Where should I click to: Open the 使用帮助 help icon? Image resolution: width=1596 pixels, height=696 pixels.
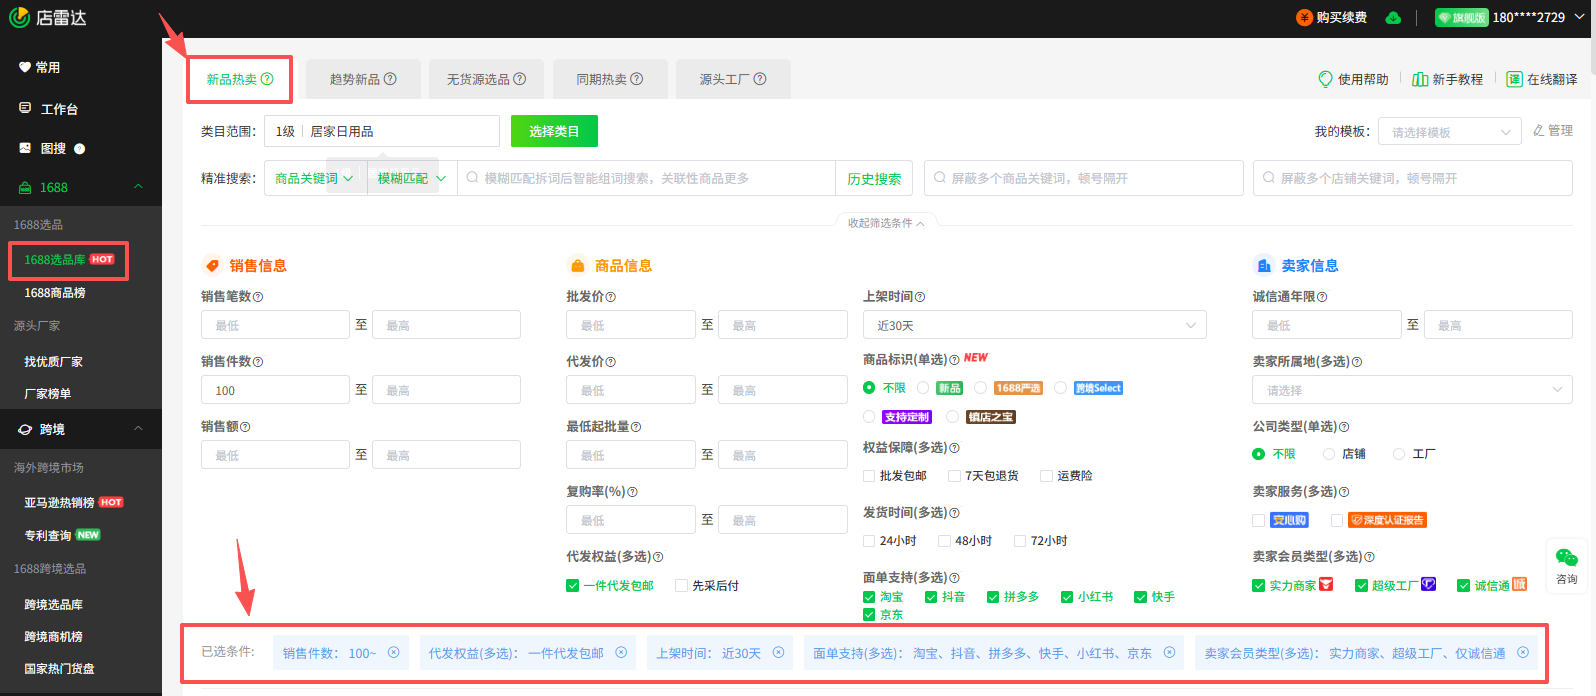pyautogui.click(x=1325, y=79)
